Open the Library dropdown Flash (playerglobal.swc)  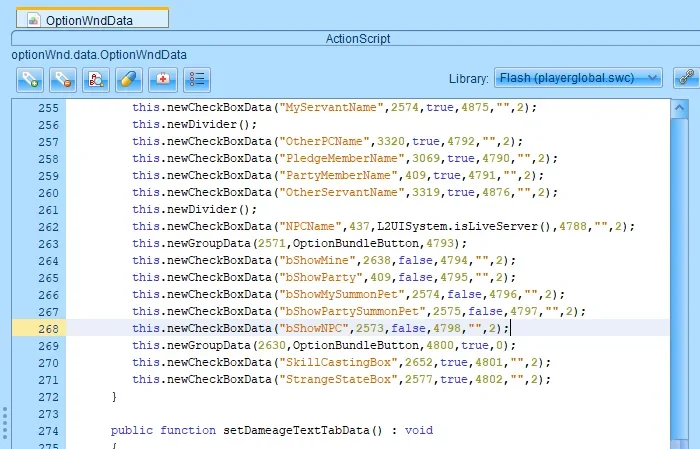coord(578,78)
